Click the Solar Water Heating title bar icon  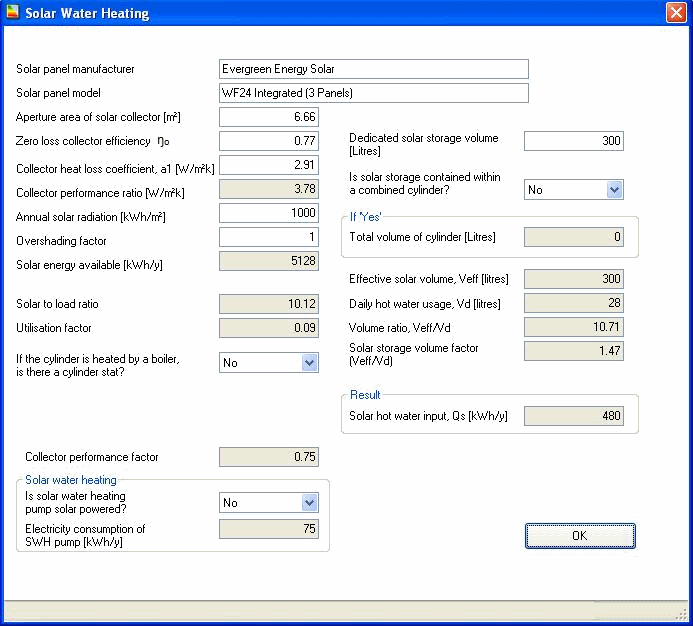[x=13, y=12]
